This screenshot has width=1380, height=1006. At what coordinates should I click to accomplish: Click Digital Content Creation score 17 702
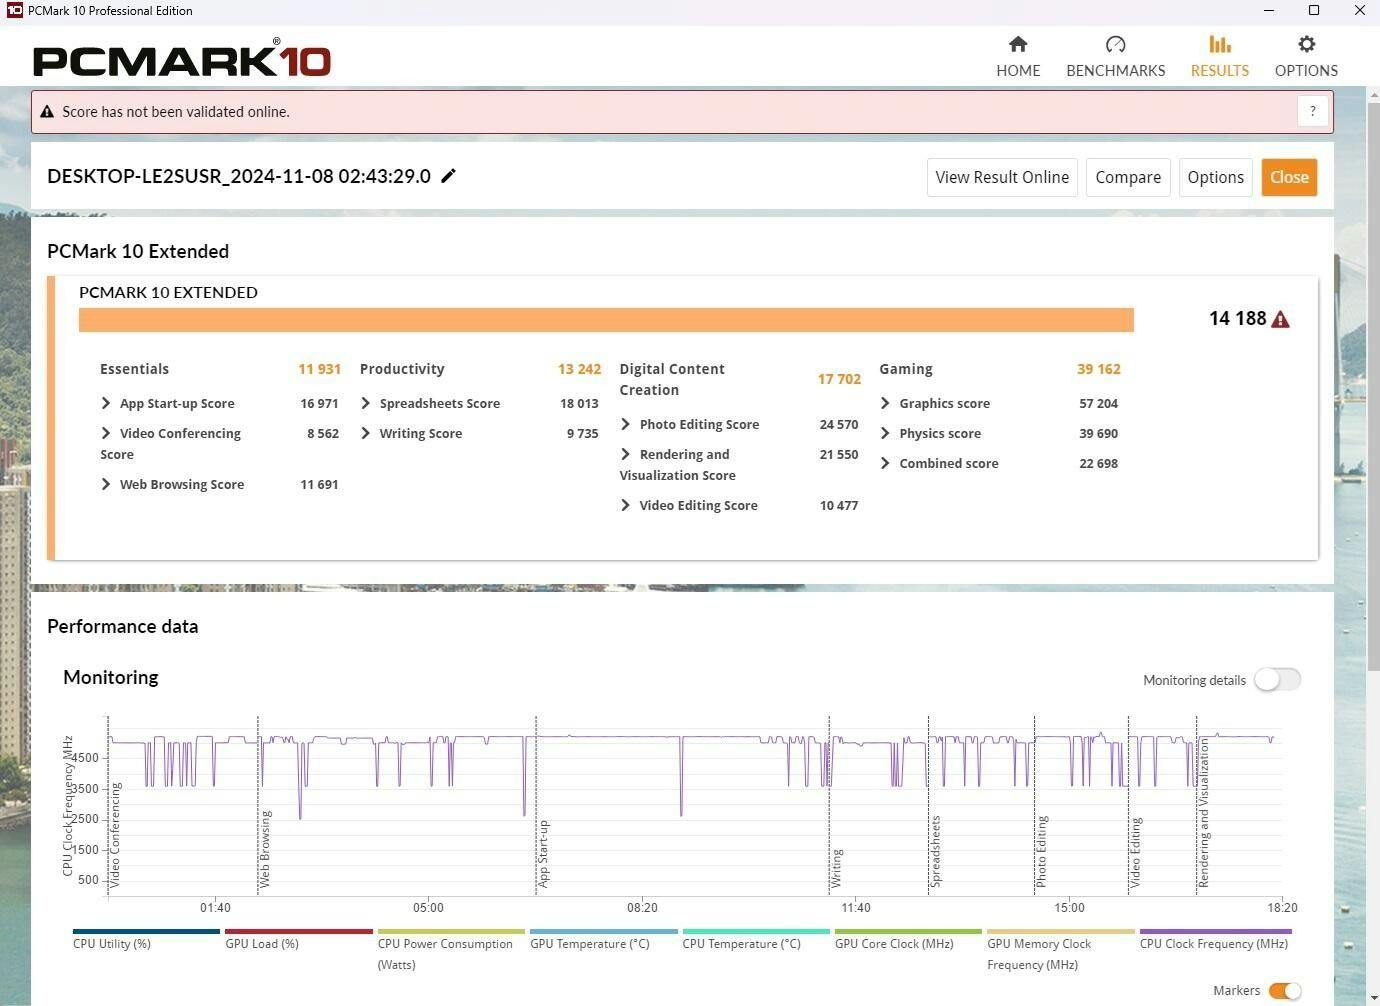[x=839, y=379]
